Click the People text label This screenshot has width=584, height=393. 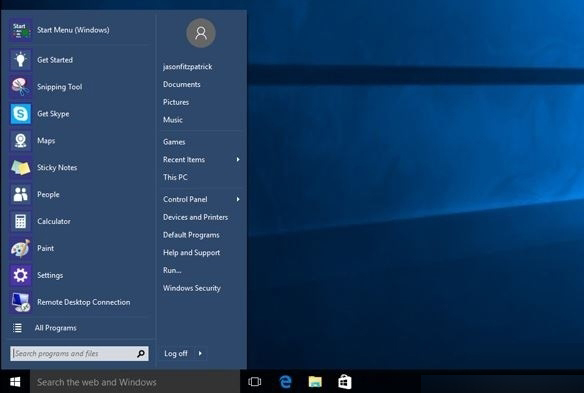pos(48,194)
